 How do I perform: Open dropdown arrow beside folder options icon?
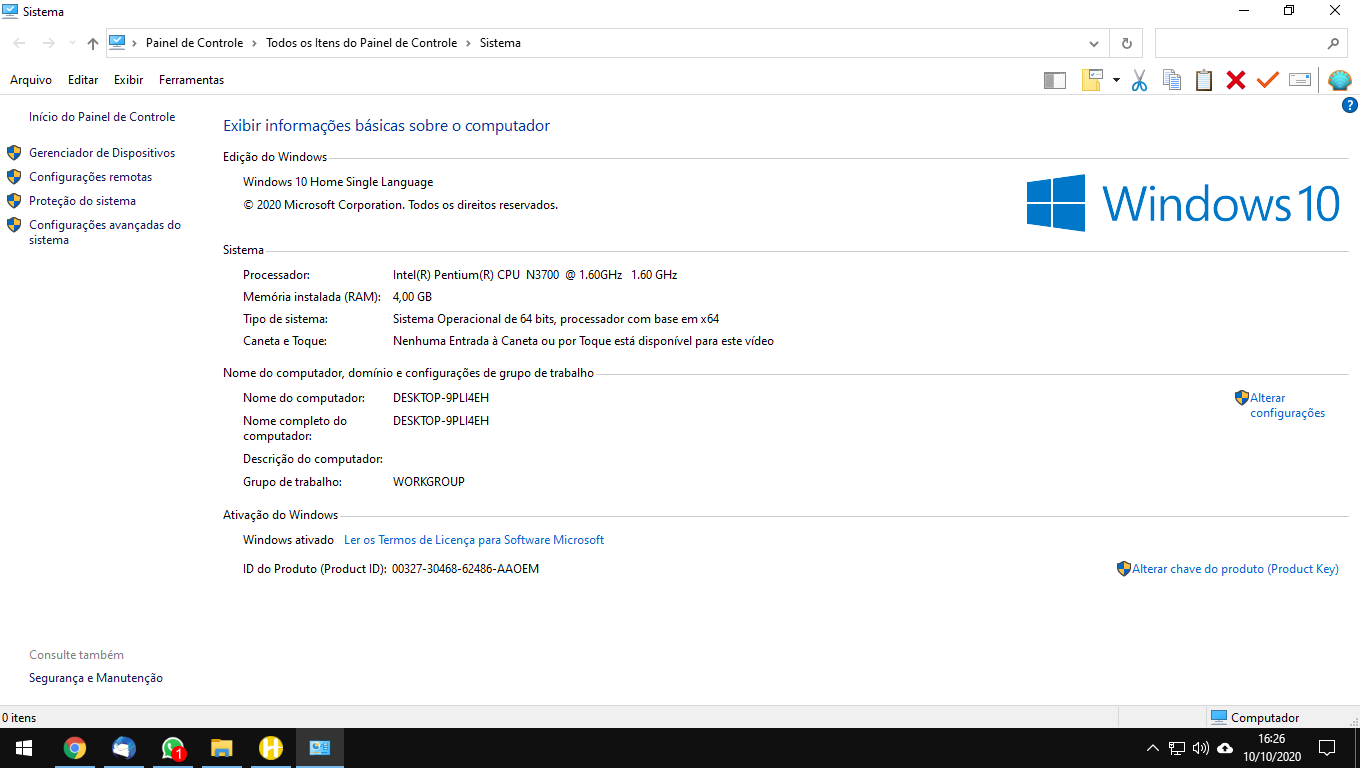click(1116, 81)
